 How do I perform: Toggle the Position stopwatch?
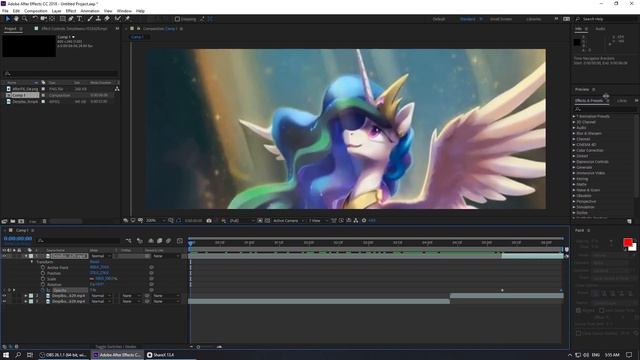tap(43, 273)
